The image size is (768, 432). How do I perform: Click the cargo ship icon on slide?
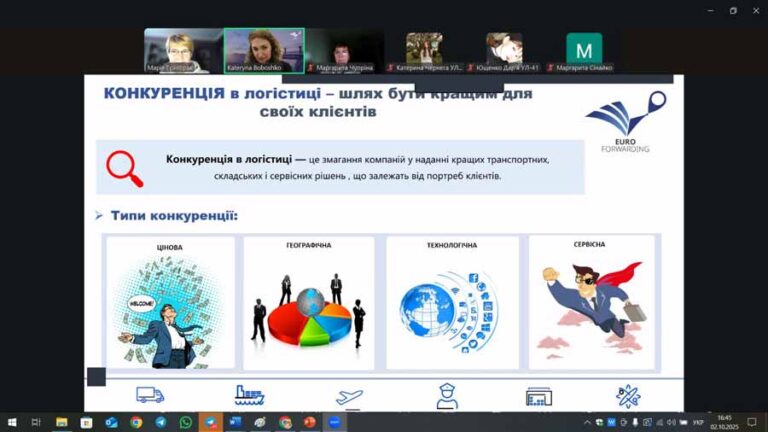coord(249,396)
